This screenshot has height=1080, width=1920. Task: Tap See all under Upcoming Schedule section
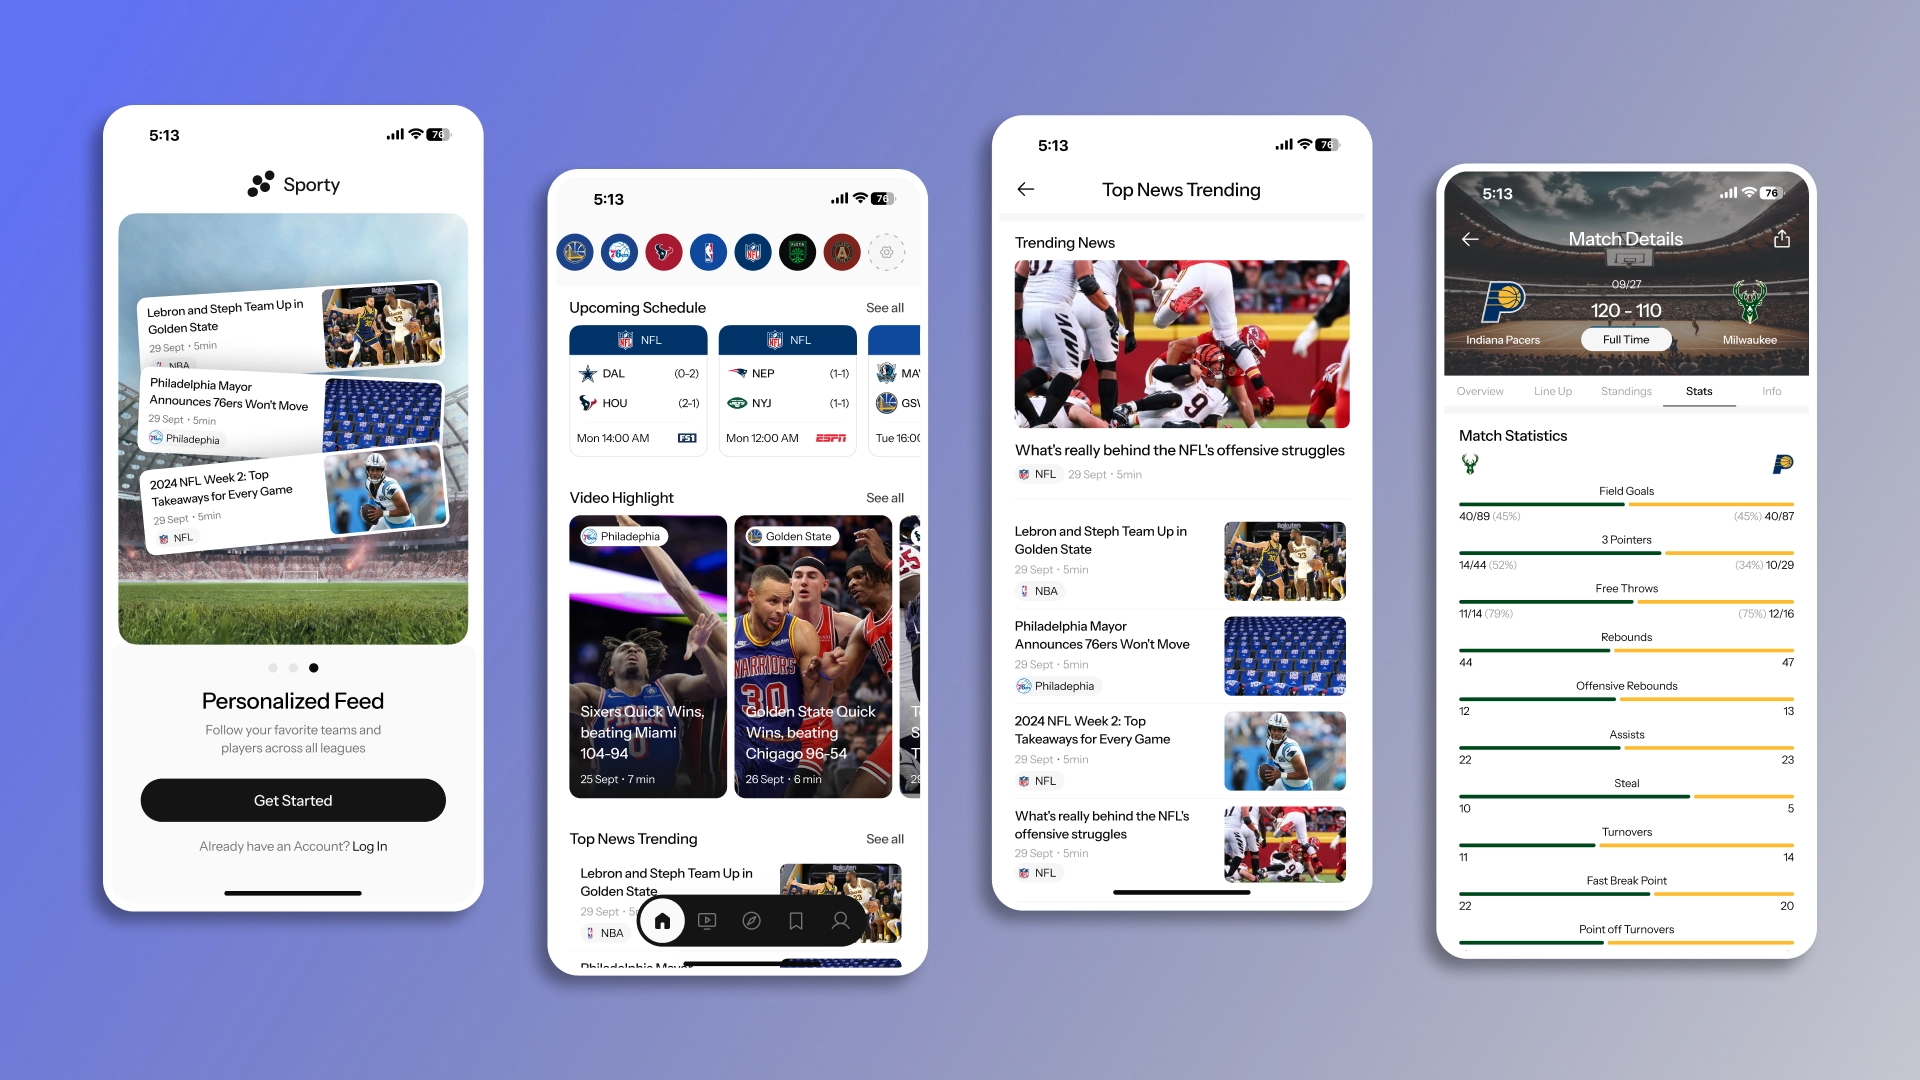click(884, 307)
